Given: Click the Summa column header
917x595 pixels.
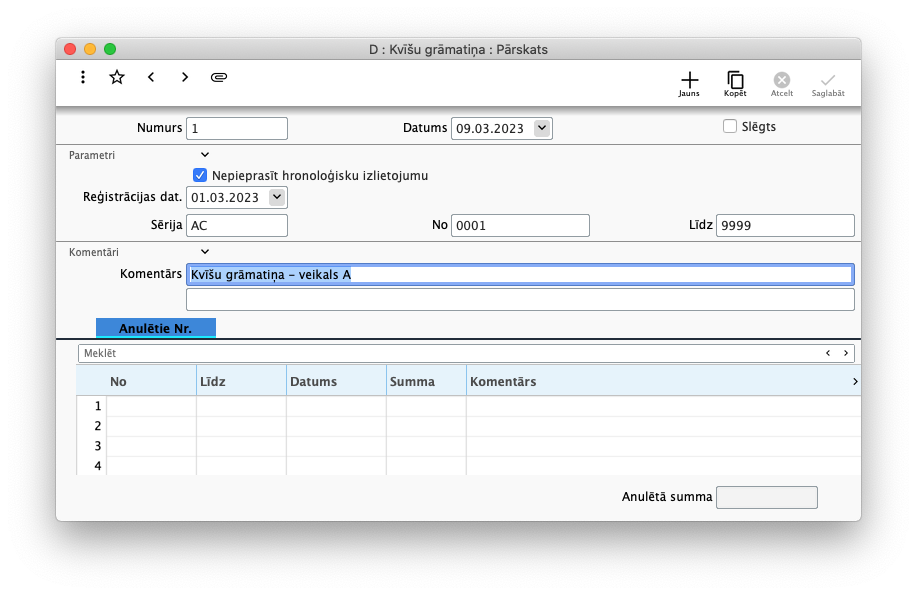Looking at the screenshot, I should tap(426, 381).
